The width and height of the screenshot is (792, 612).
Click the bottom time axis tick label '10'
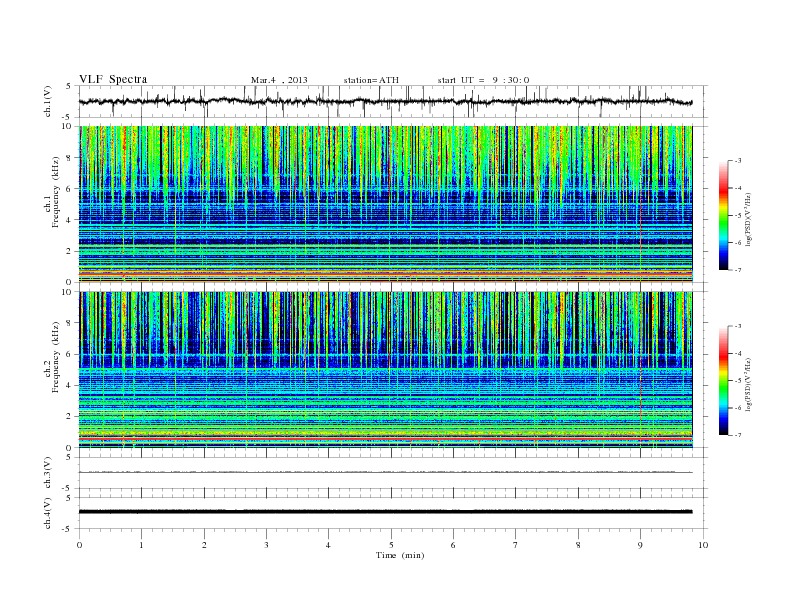703,545
